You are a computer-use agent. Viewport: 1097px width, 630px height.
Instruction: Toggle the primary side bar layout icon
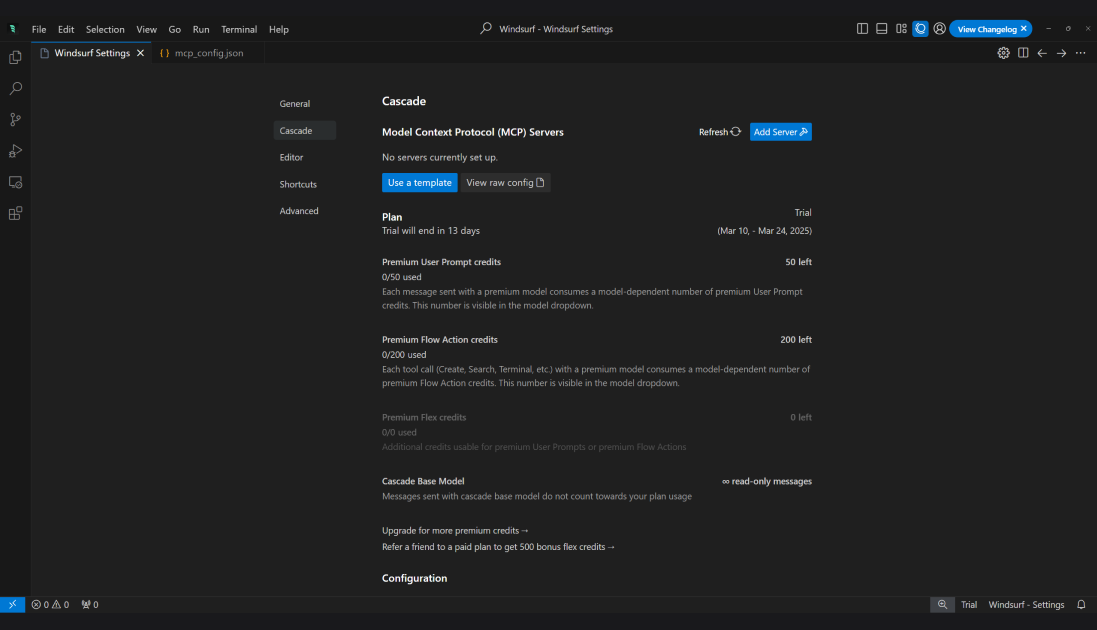(862, 29)
